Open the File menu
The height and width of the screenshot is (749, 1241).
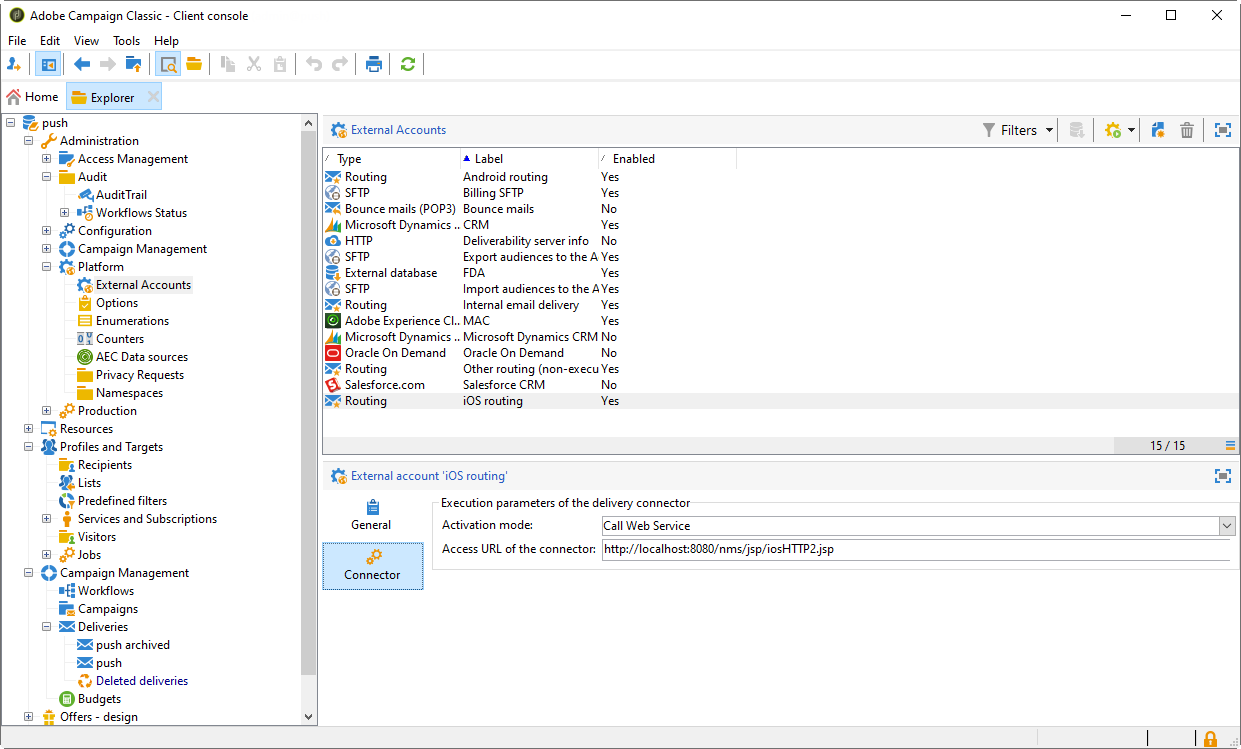tap(17, 41)
